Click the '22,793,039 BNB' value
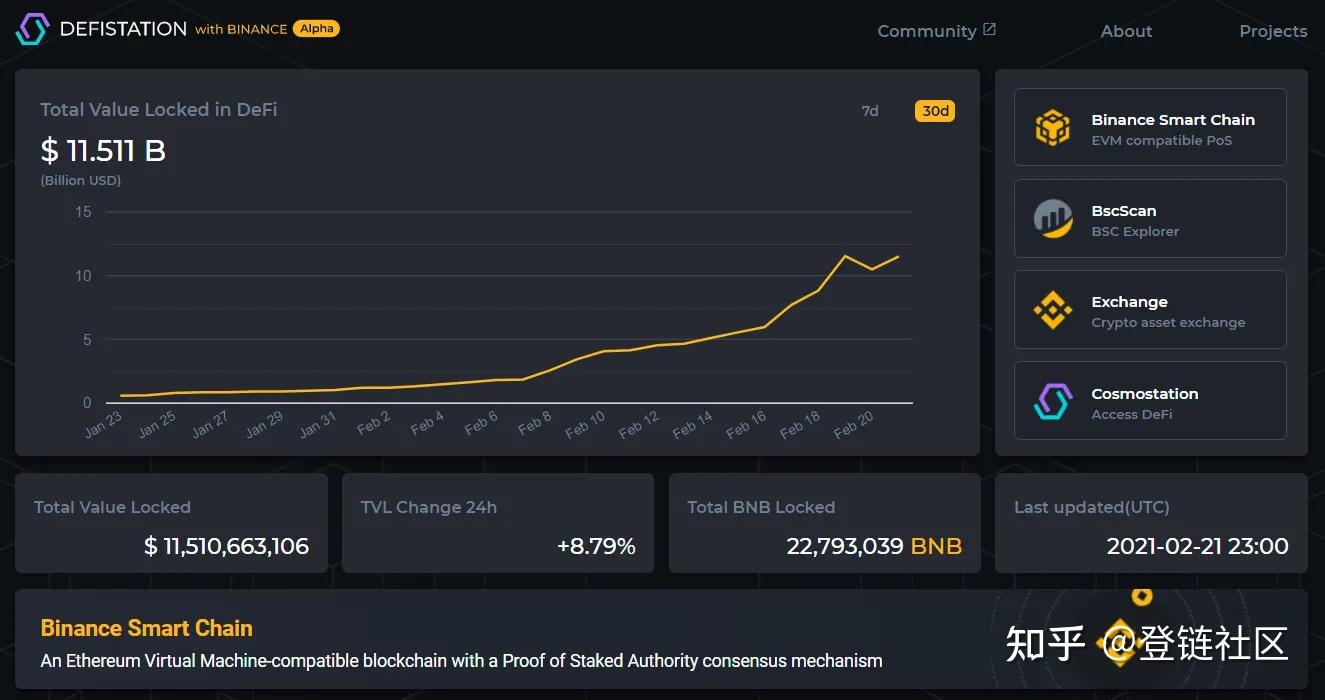 (874, 546)
